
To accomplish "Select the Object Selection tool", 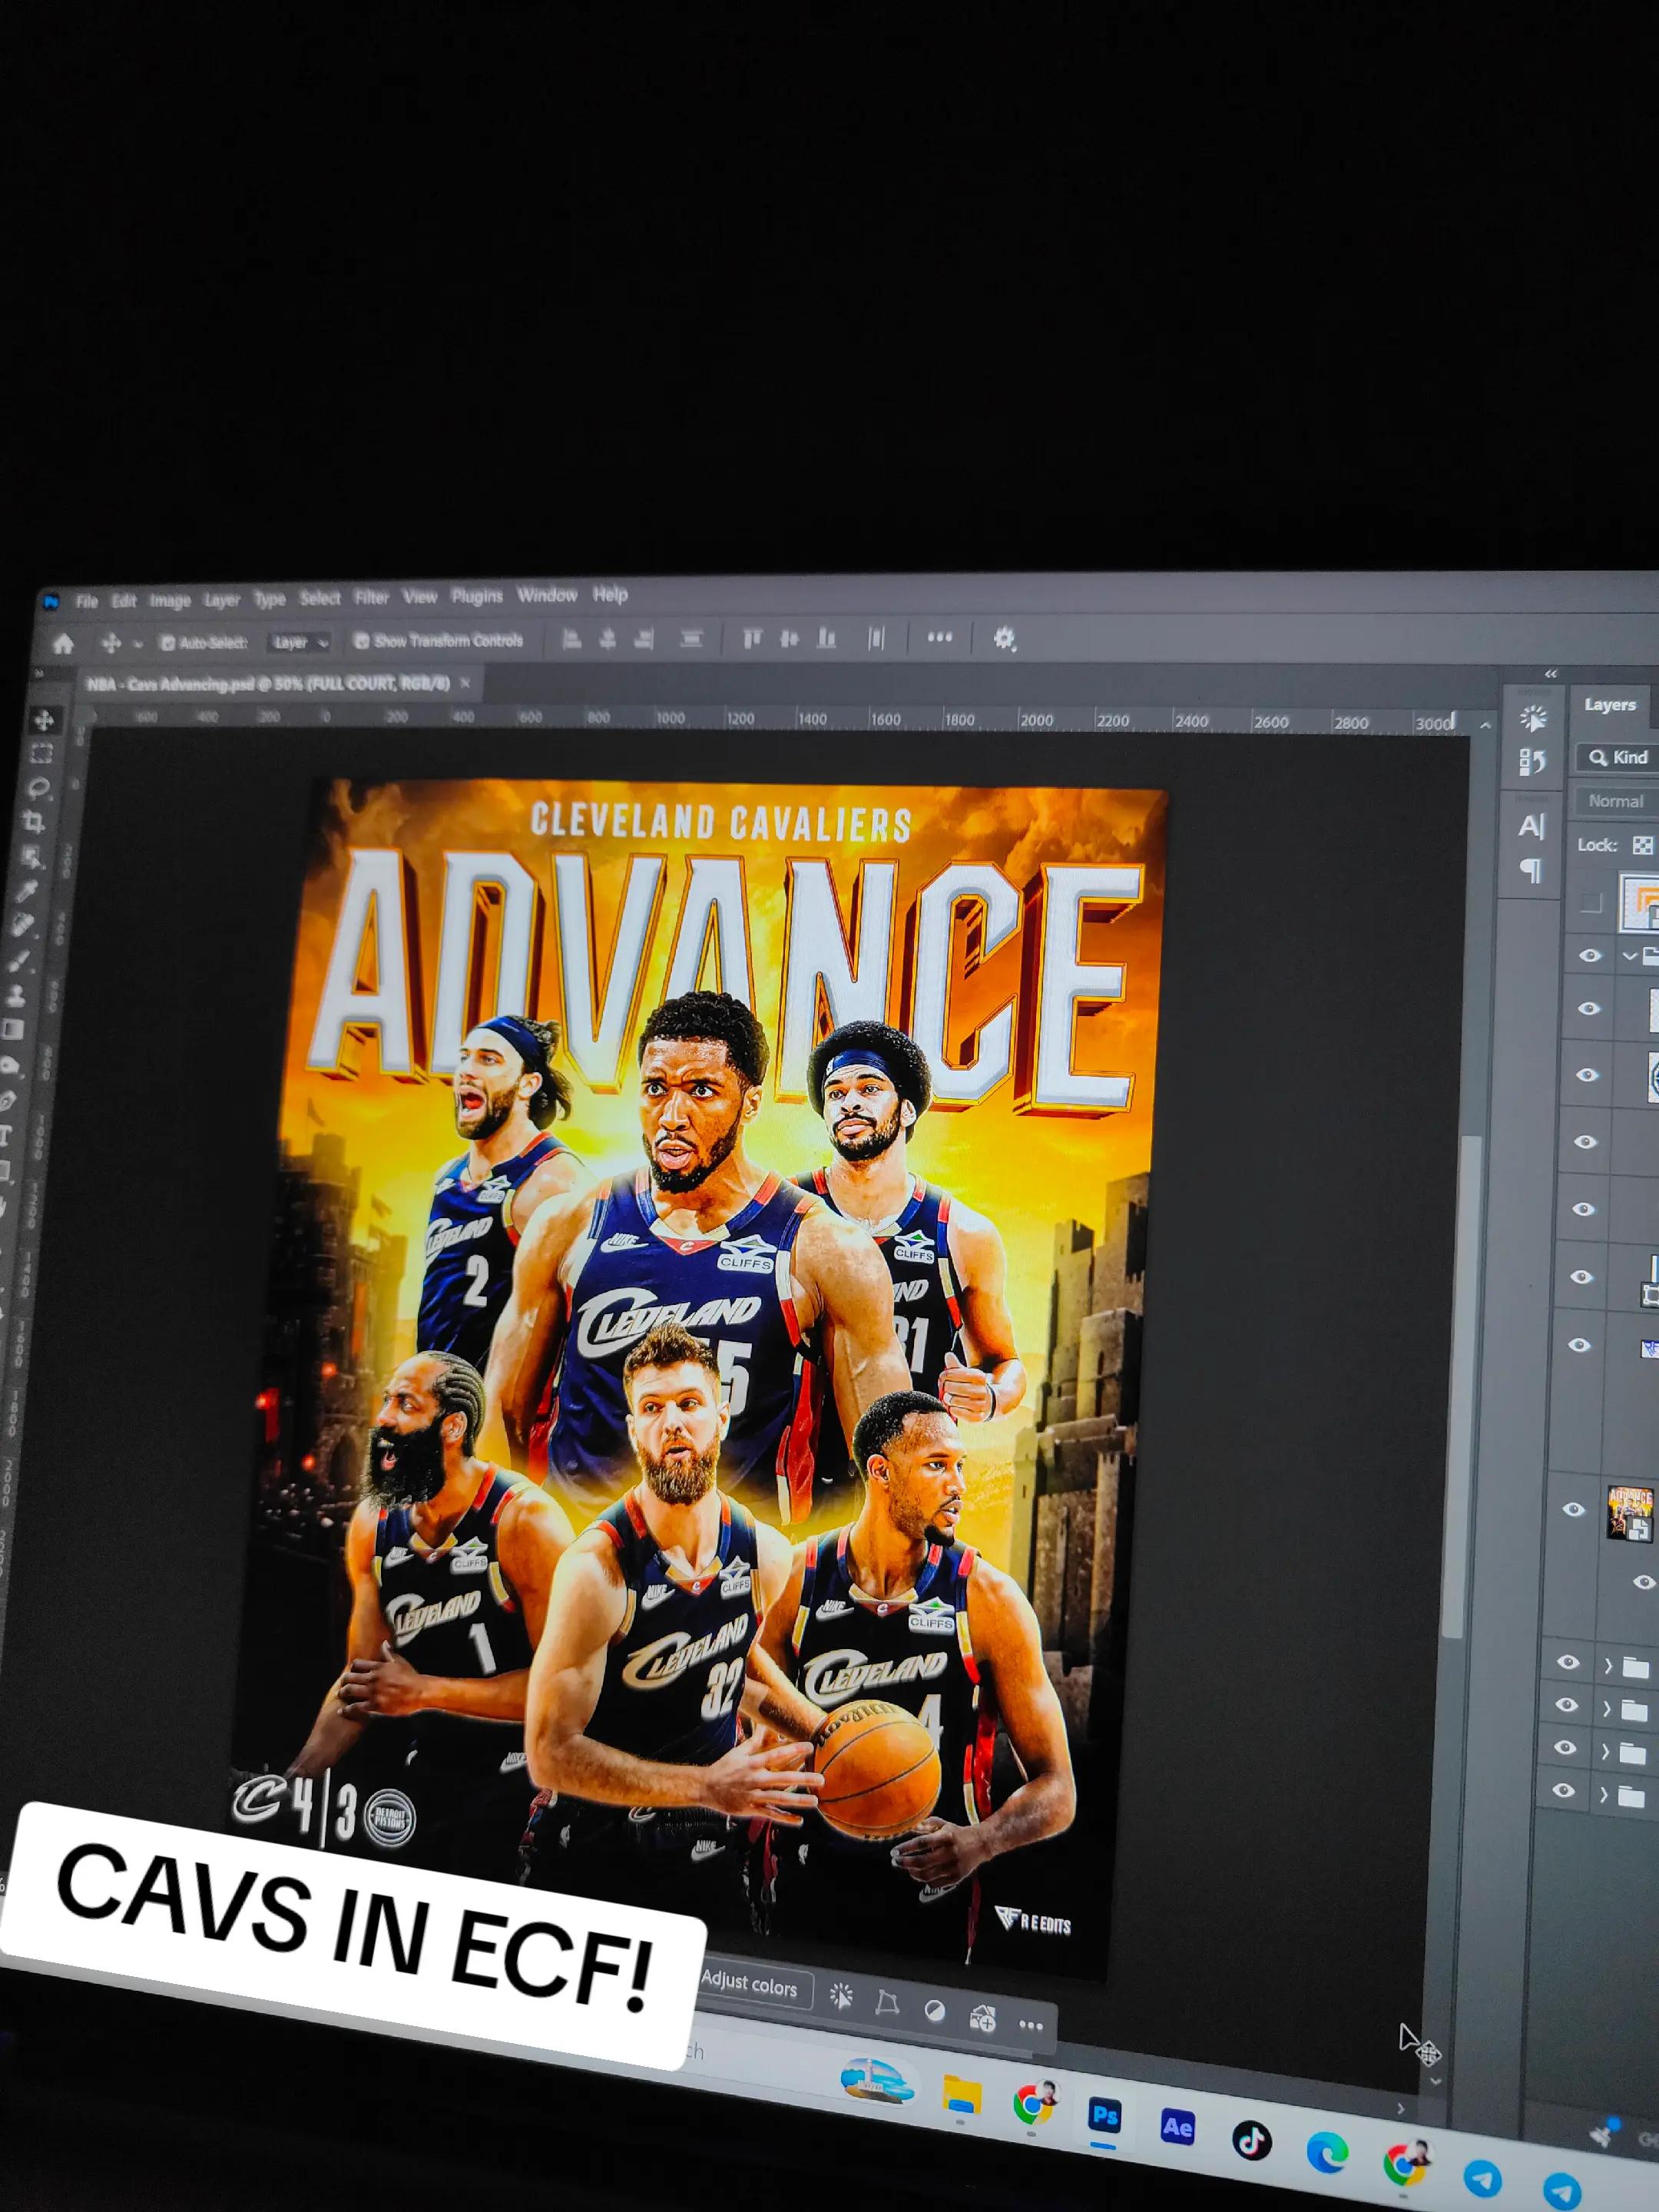I will pos(33,857).
